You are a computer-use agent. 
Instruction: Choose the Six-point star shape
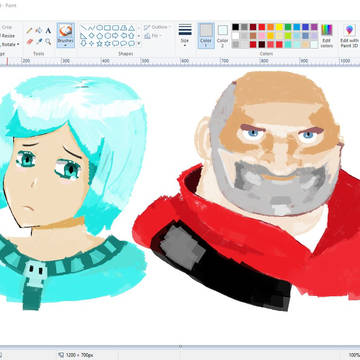[107, 43]
